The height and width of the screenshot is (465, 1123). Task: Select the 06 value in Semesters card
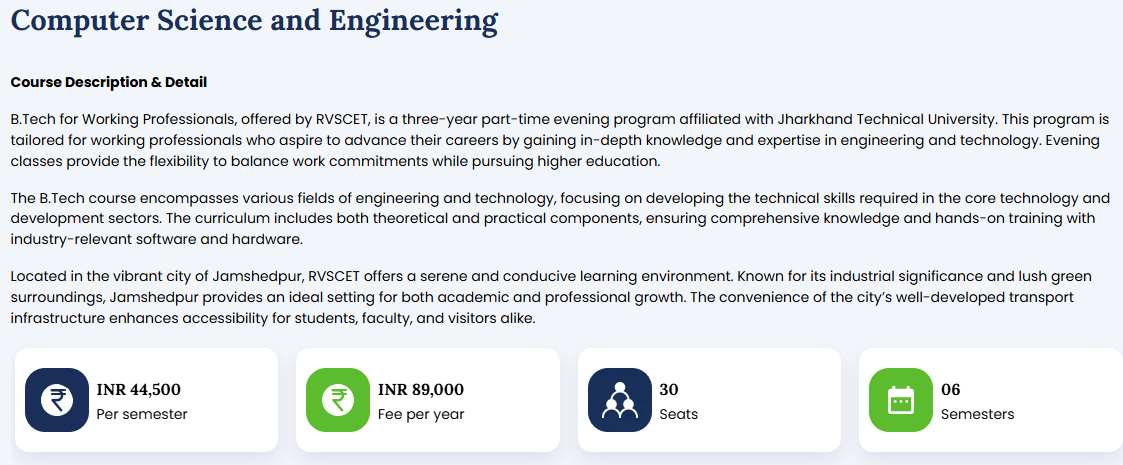[950, 390]
